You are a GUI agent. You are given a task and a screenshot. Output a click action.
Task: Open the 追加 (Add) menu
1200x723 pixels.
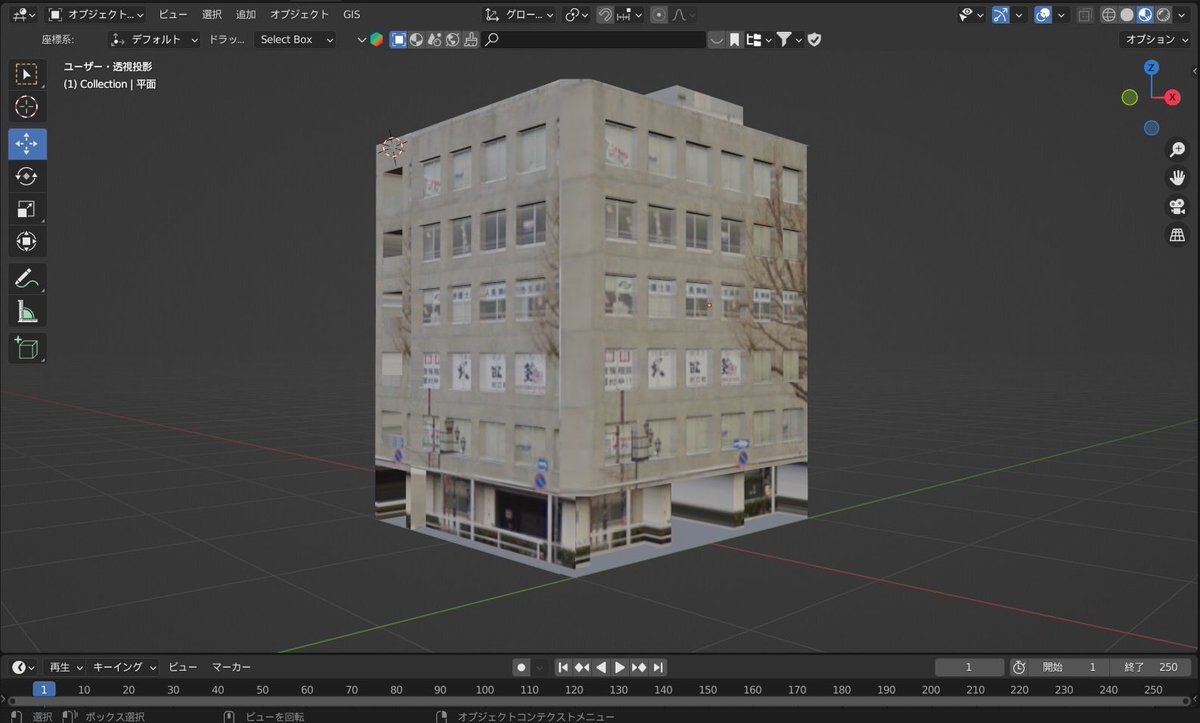tap(246, 15)
